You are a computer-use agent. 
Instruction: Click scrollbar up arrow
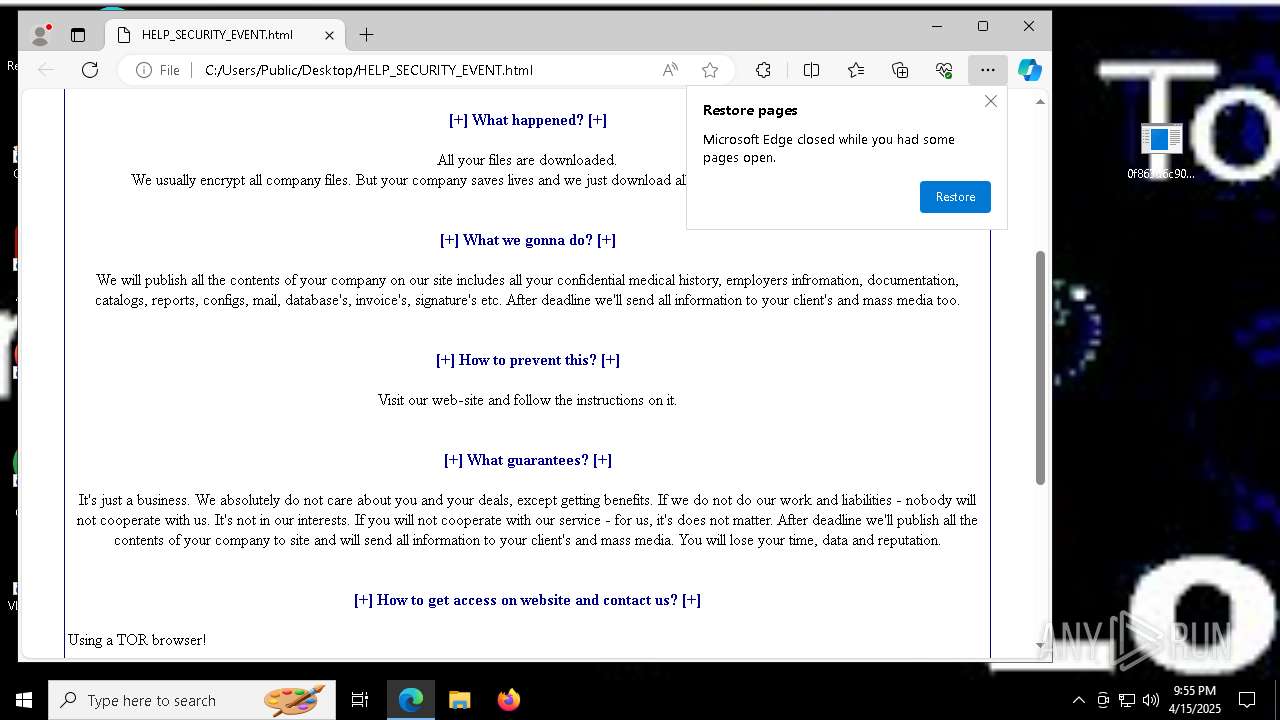(x=1040, y=102)
